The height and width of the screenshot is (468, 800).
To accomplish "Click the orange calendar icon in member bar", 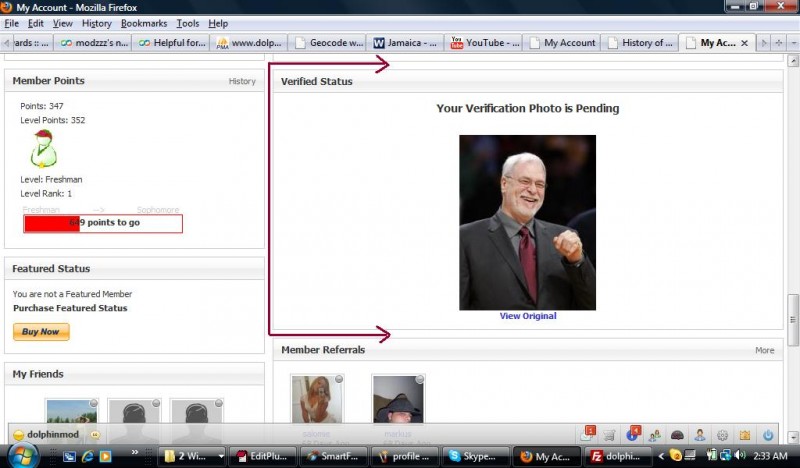I will click(745, 435).
